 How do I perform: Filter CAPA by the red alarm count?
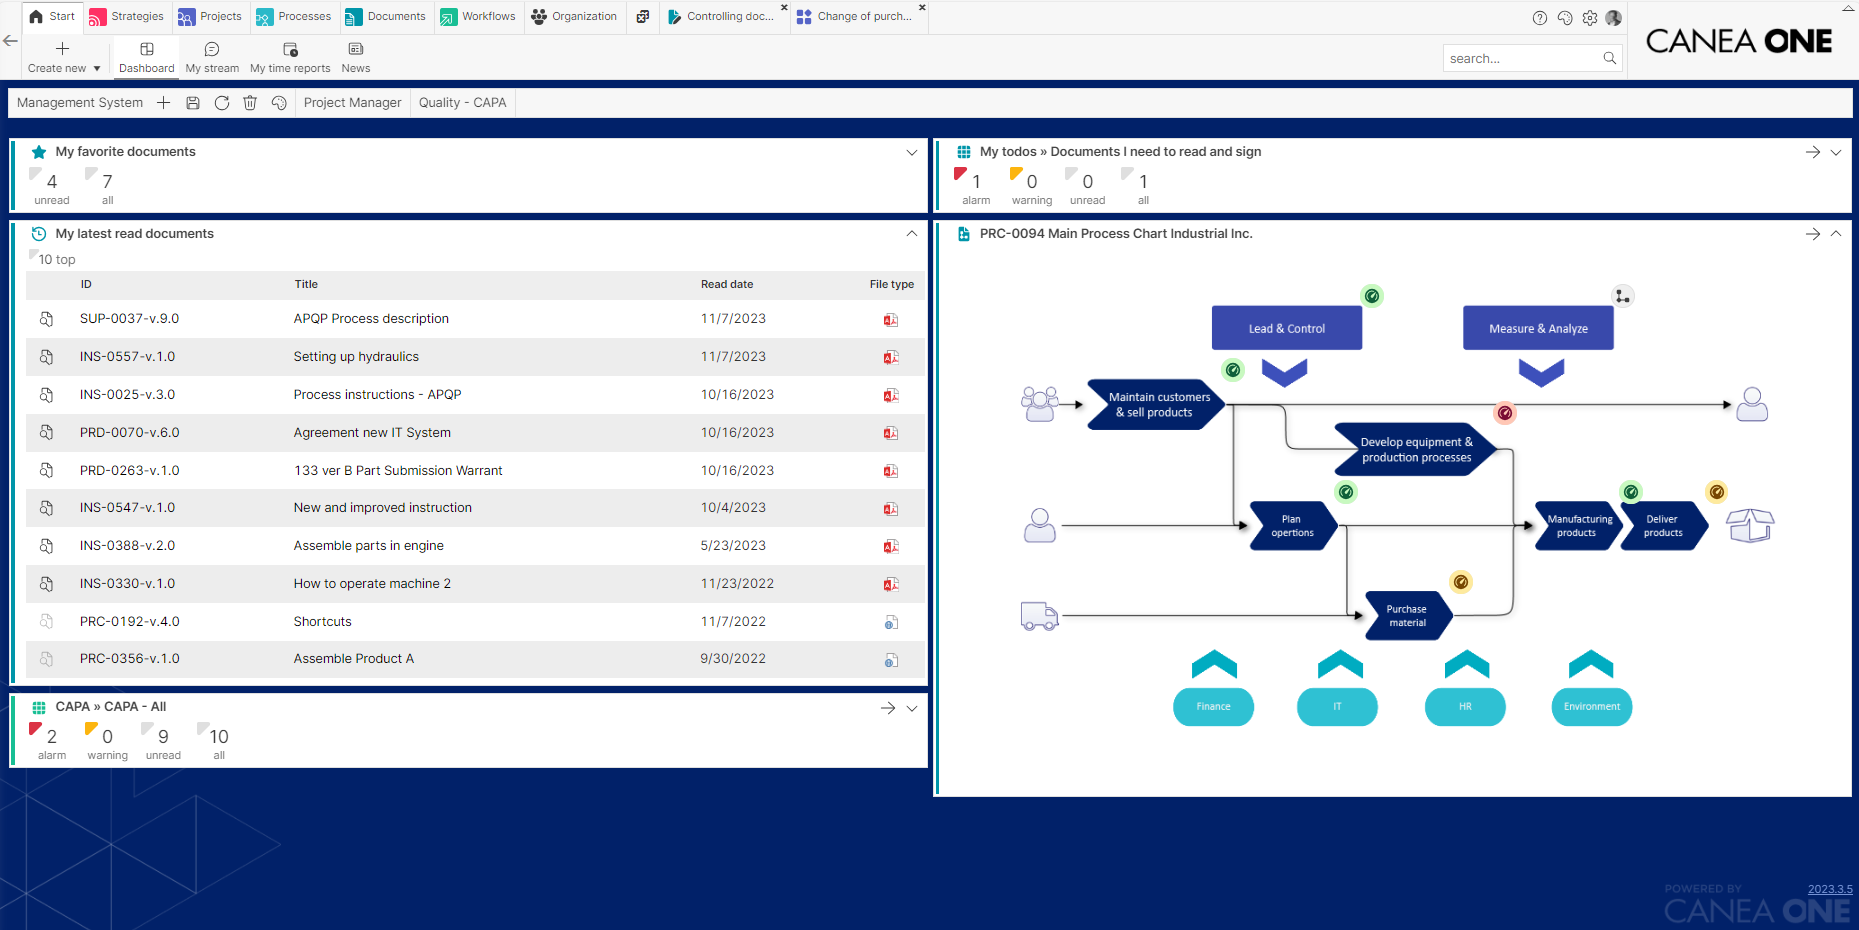click(48, 737)
